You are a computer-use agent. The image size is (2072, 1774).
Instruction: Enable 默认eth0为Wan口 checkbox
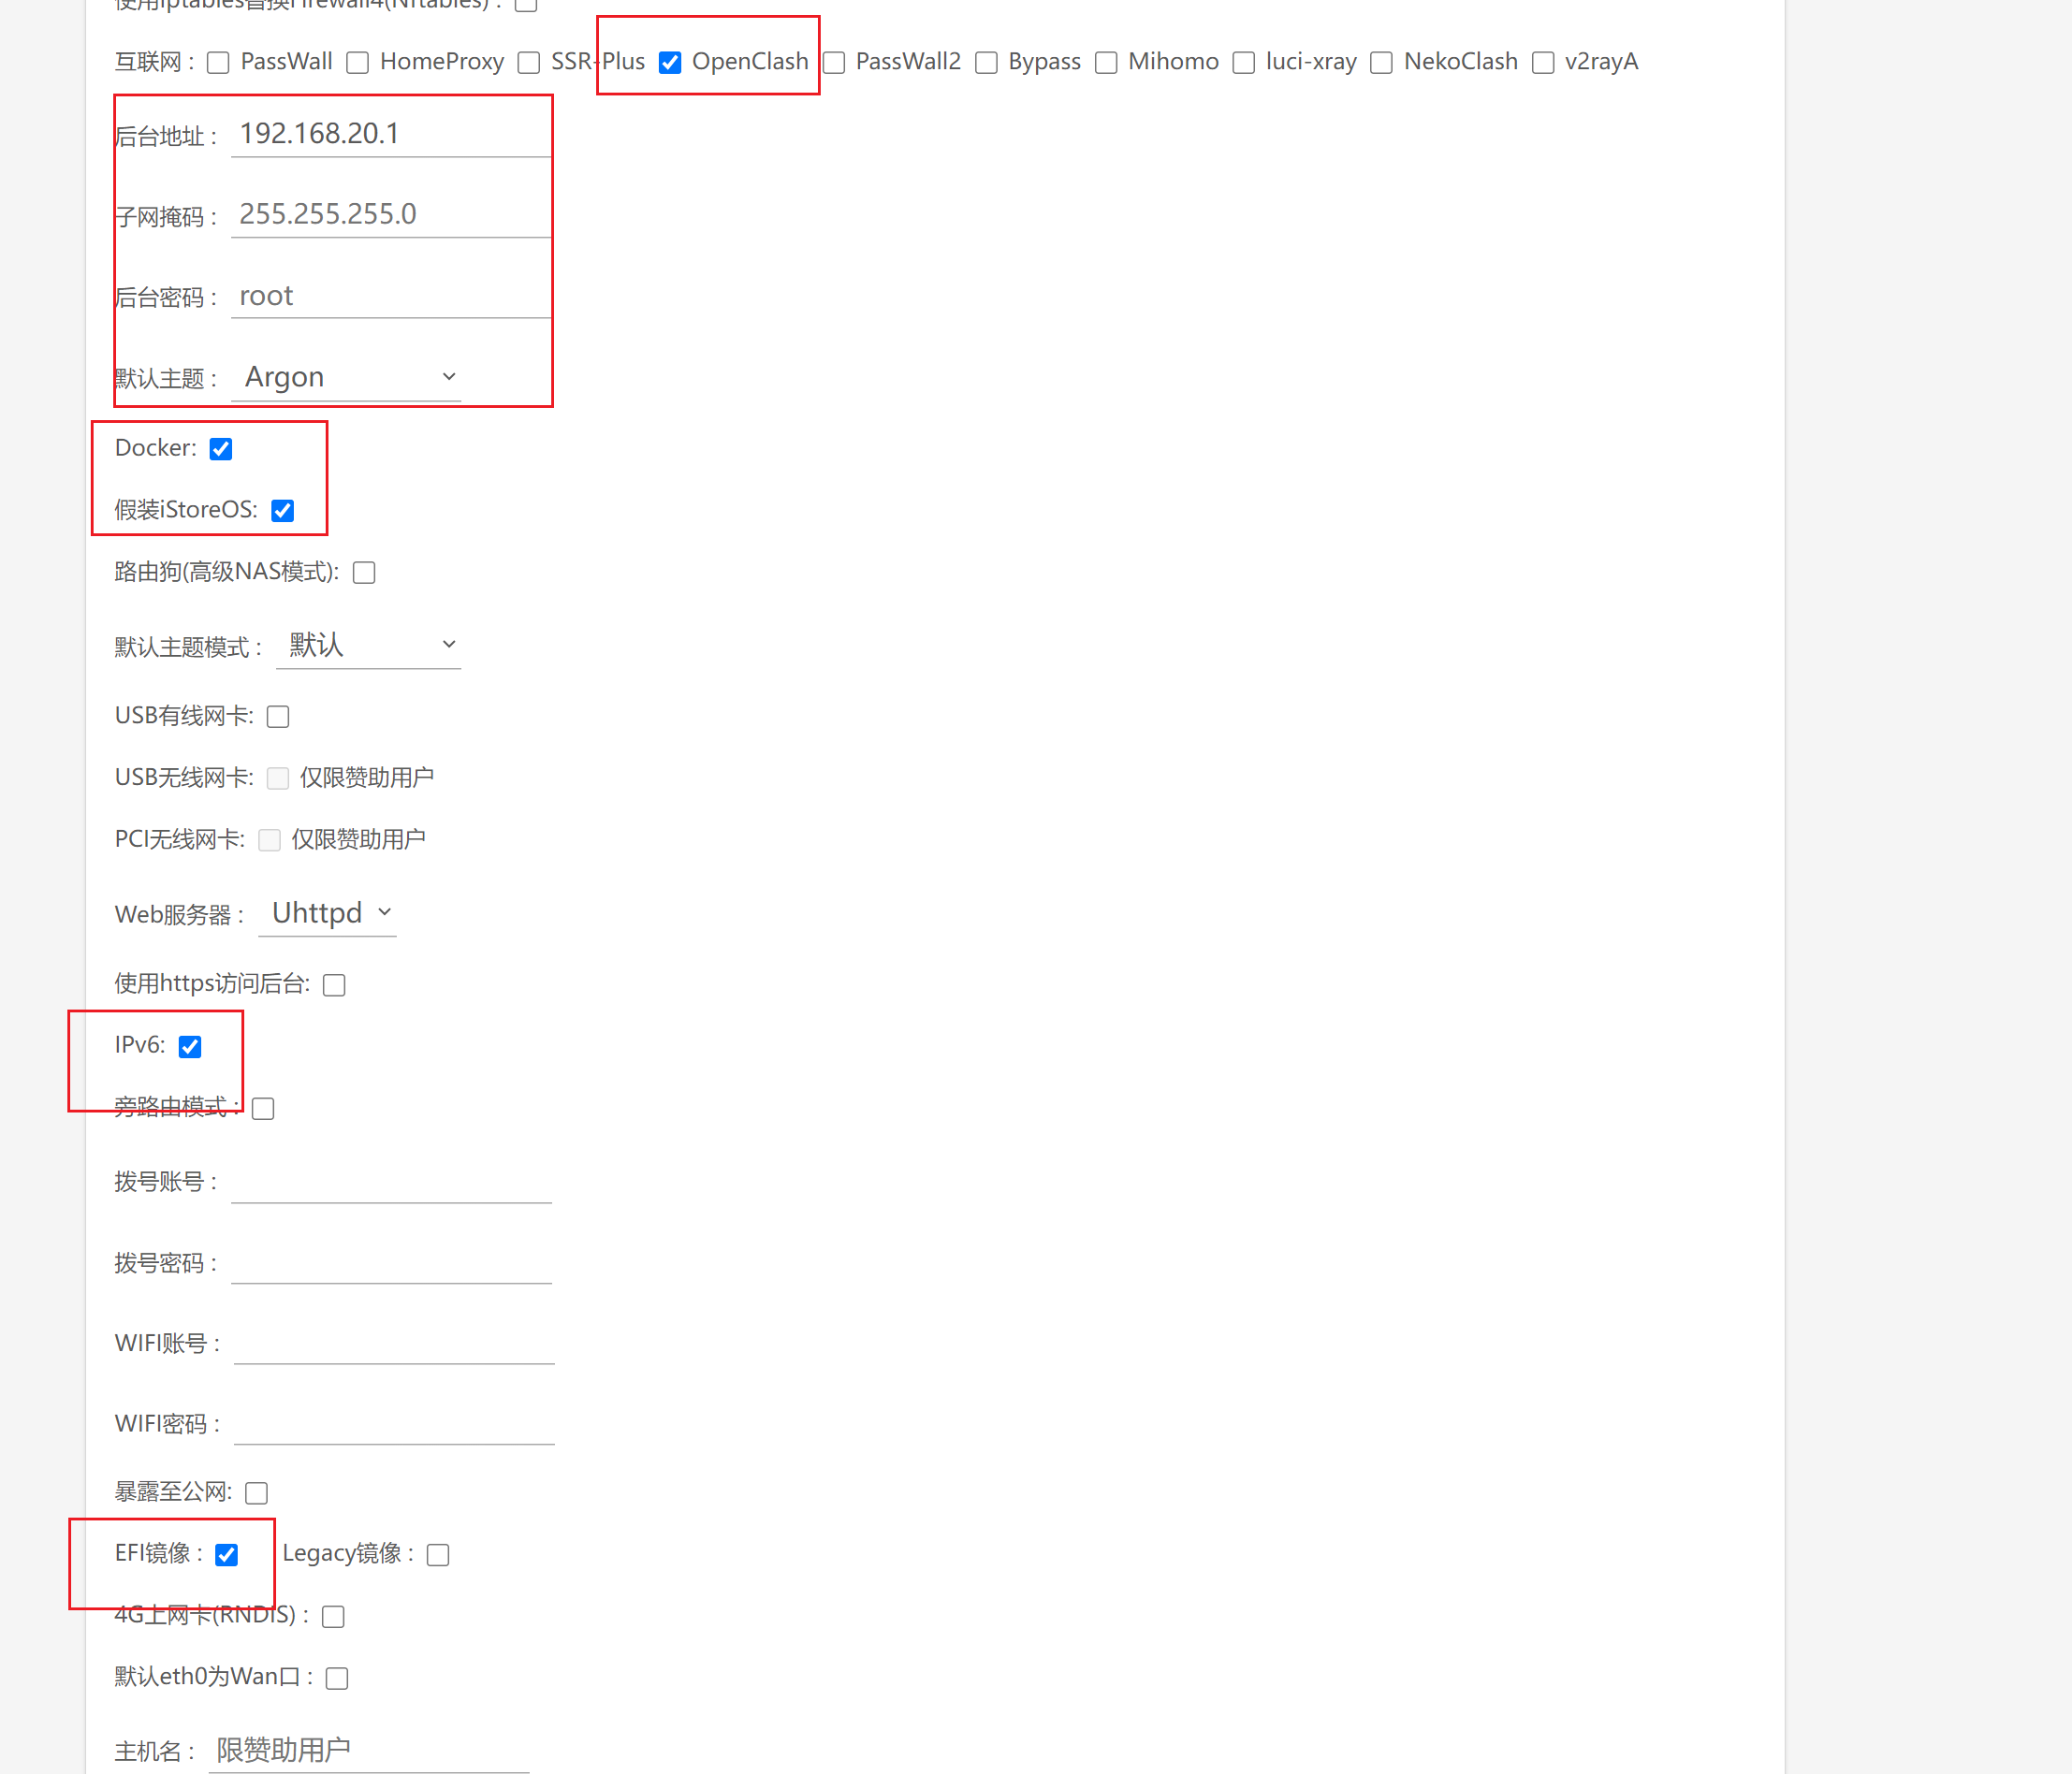pos(337,1678)
